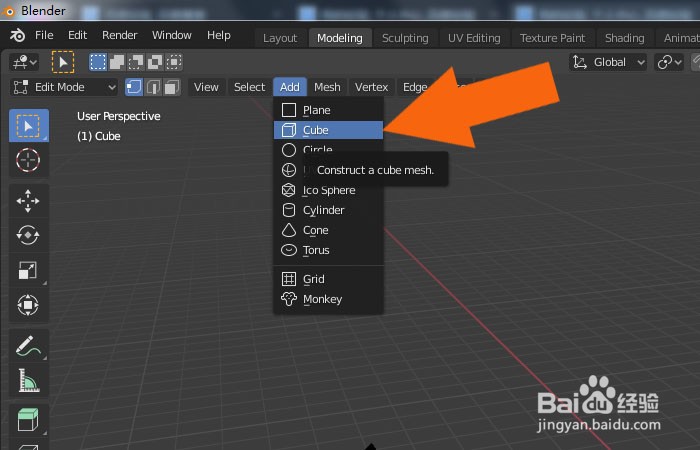Select the Add Cube tool in toolbar
Viewport: 700px width, 450px height.
tap(29, 420)
